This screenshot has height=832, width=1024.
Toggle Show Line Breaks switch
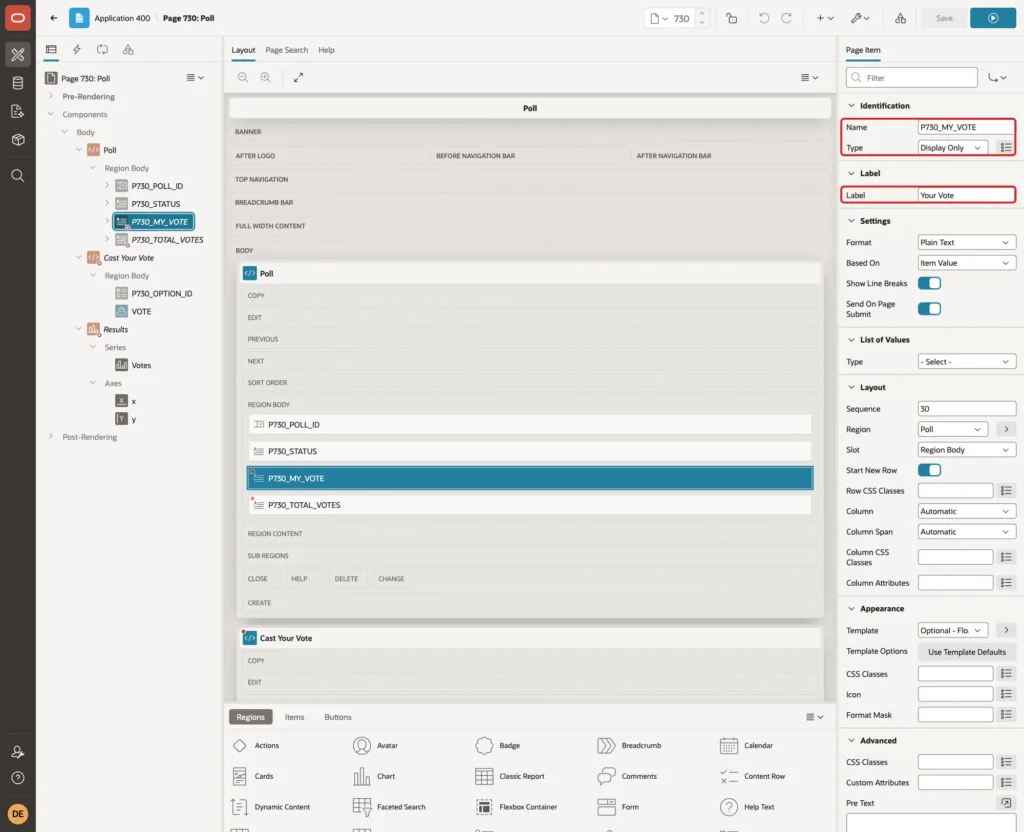929,283
